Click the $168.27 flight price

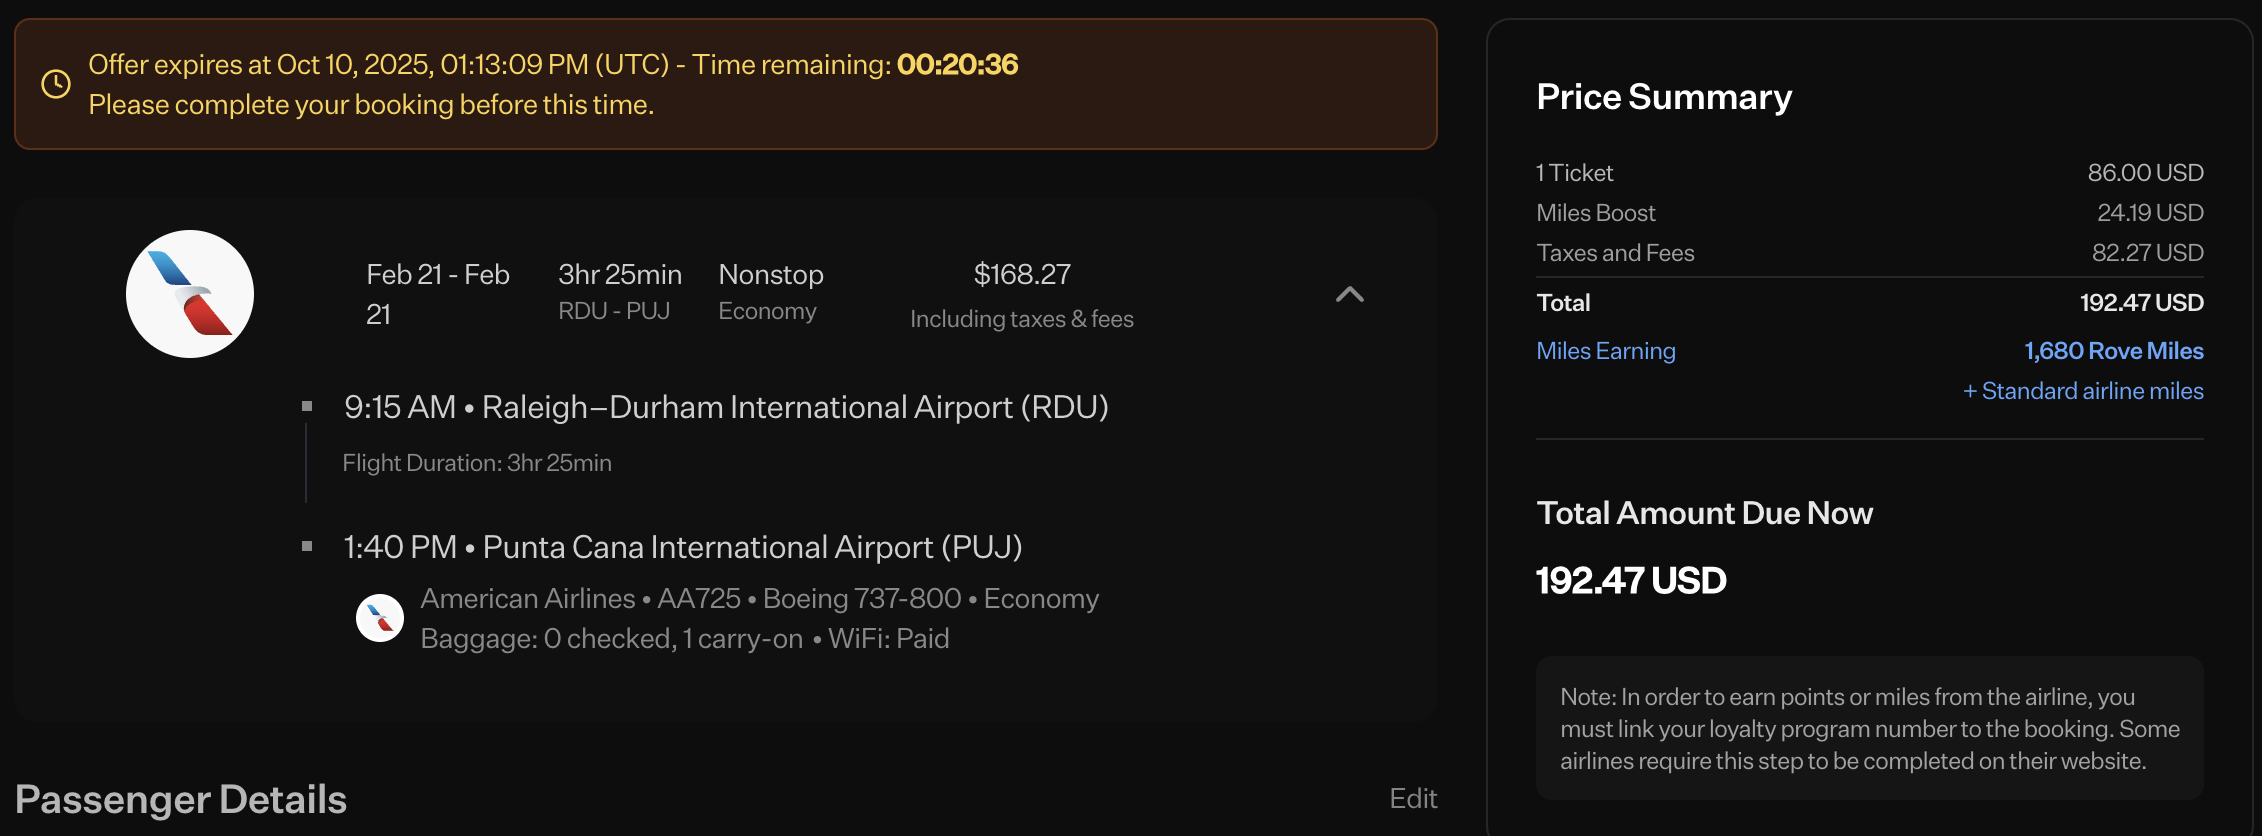(x=1022, y=274)
